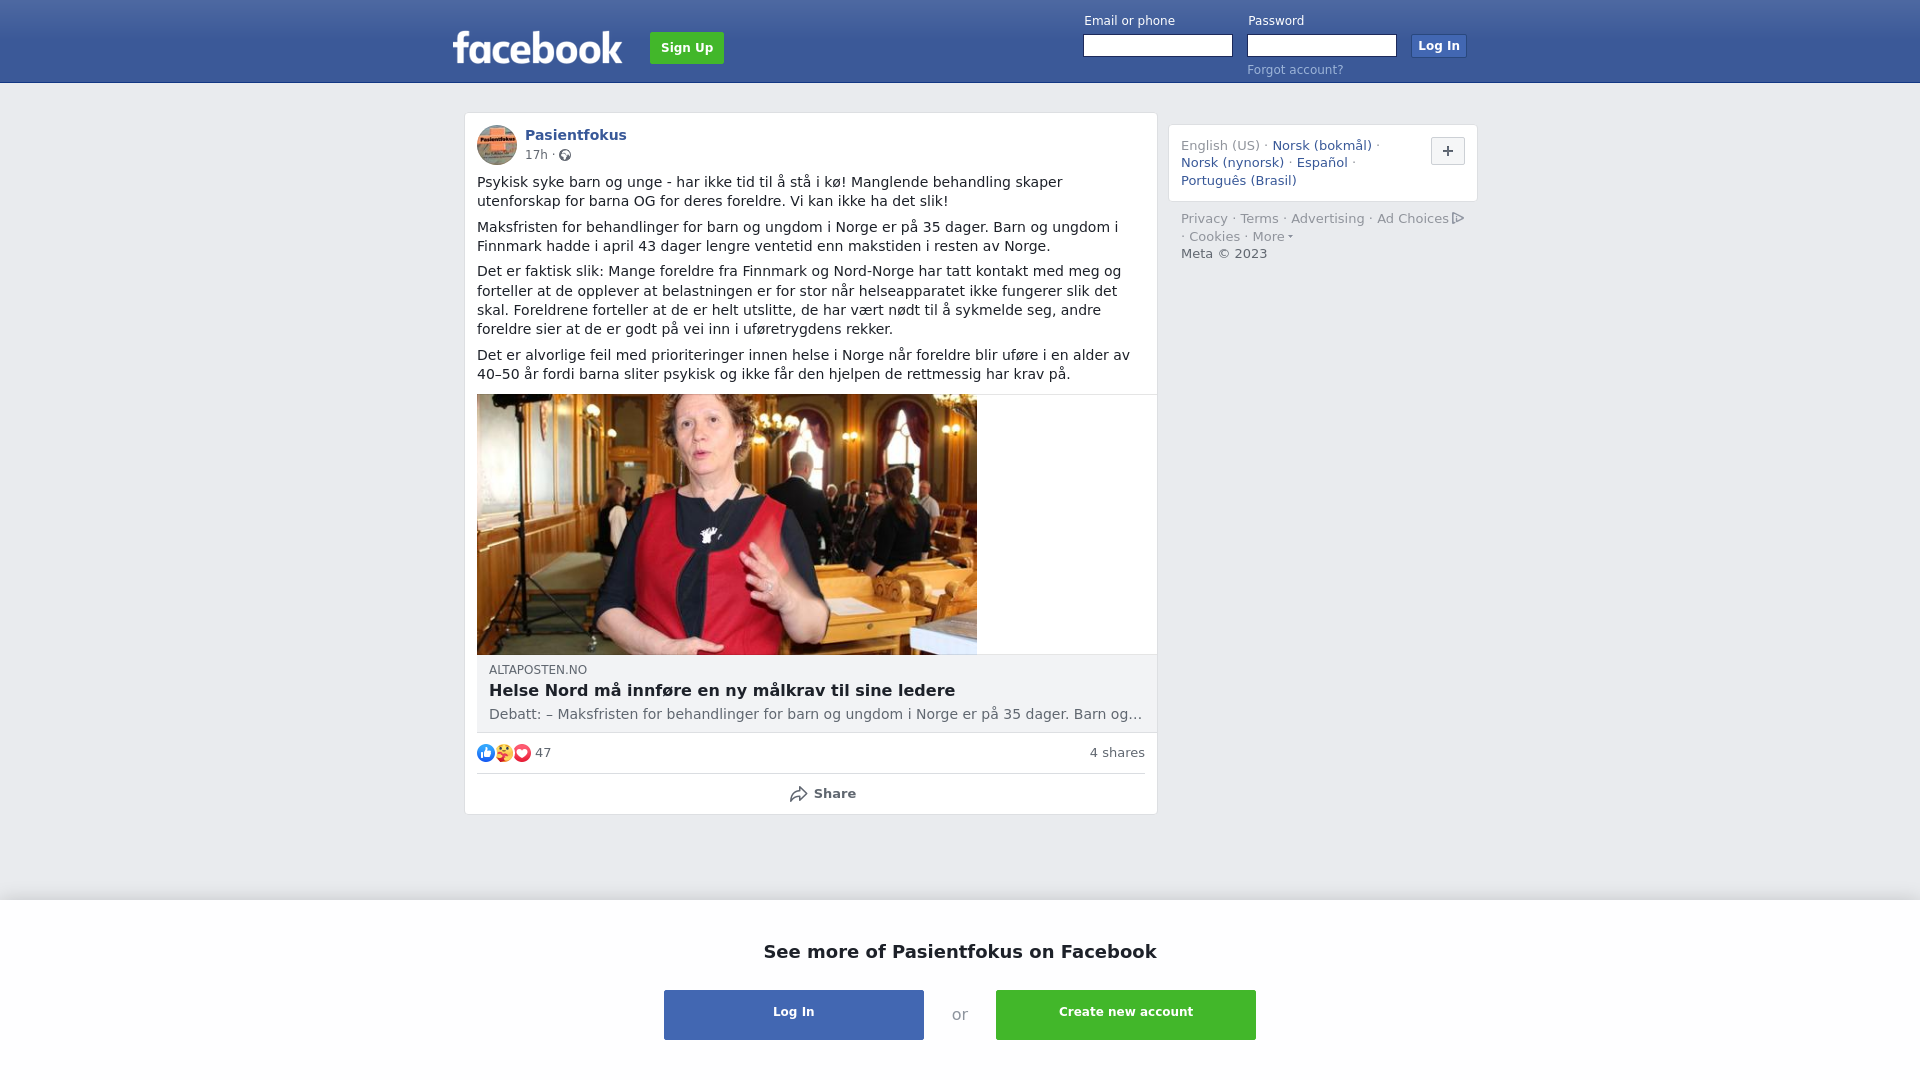Open the Pasientfokus profile picture
The image size is (1920, 1080).
[497, 145]
